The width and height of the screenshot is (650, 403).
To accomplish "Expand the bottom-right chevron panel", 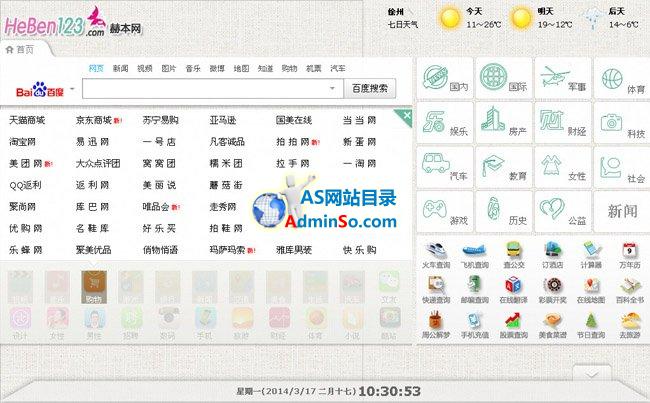I will pos(592,374).
